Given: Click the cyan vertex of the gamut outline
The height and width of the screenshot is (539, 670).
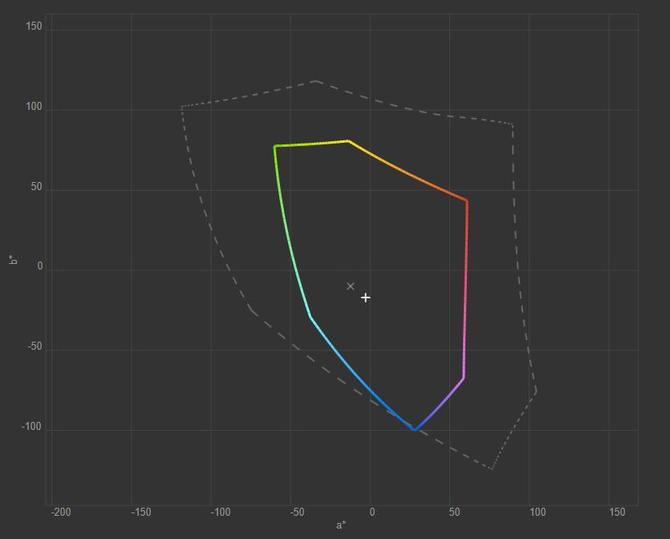Looking at the screenshot, I should click(311, 317).
